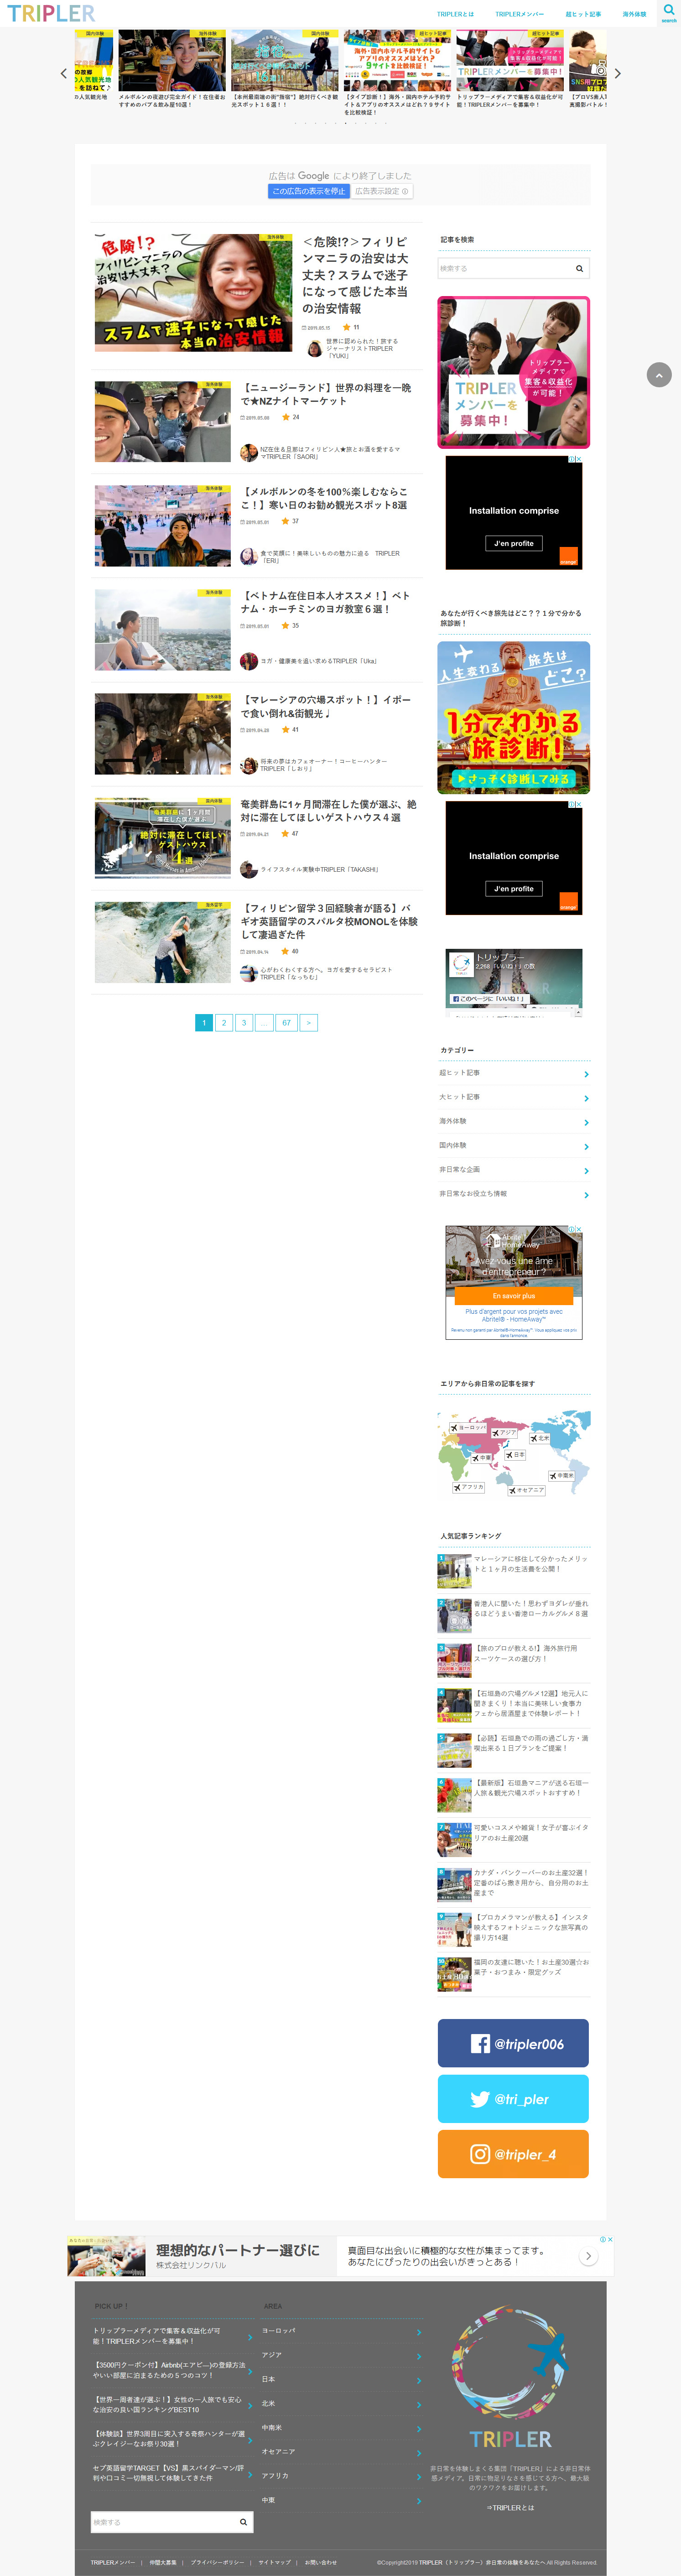Open TRIPLERとは header menu
This screenshot has height=2576, width=681.
tap(455, 14)
